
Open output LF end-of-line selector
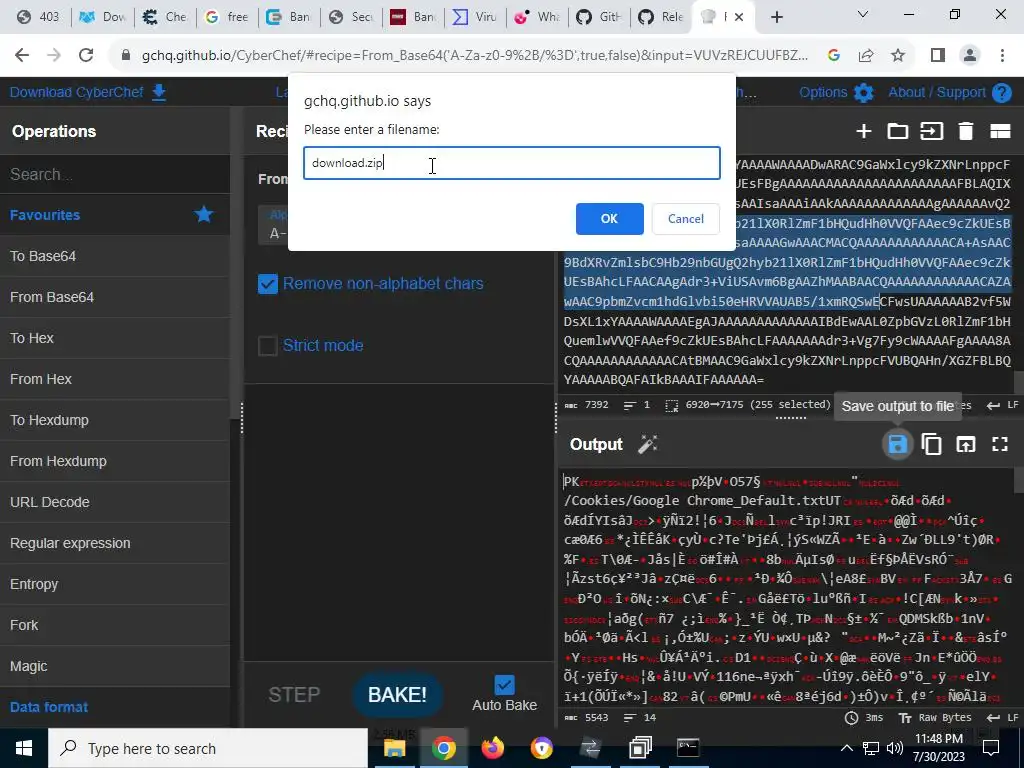click(1002, 718)
